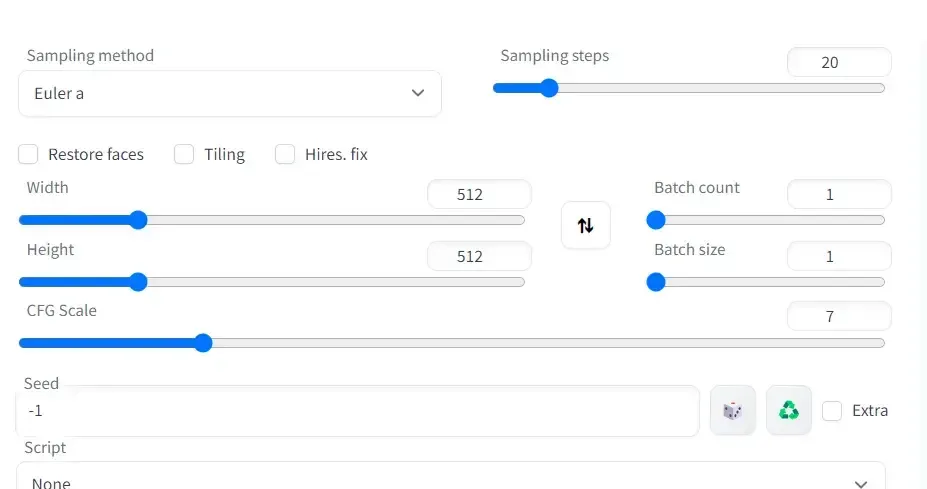Viewport: 927px width, 489px height.
Task: Click the Width slider handle
Action: [x=138, y=220]
